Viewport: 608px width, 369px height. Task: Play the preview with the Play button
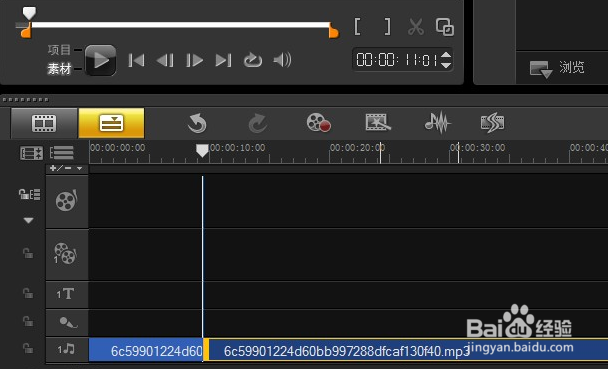pos(100,60)
